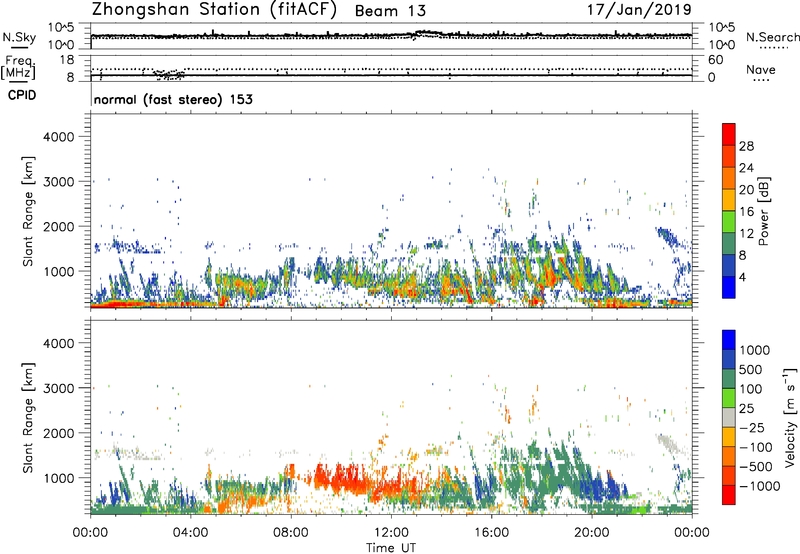
Task: Click the '28' tick on Power colorbar
Action: [x=746, y=146]
